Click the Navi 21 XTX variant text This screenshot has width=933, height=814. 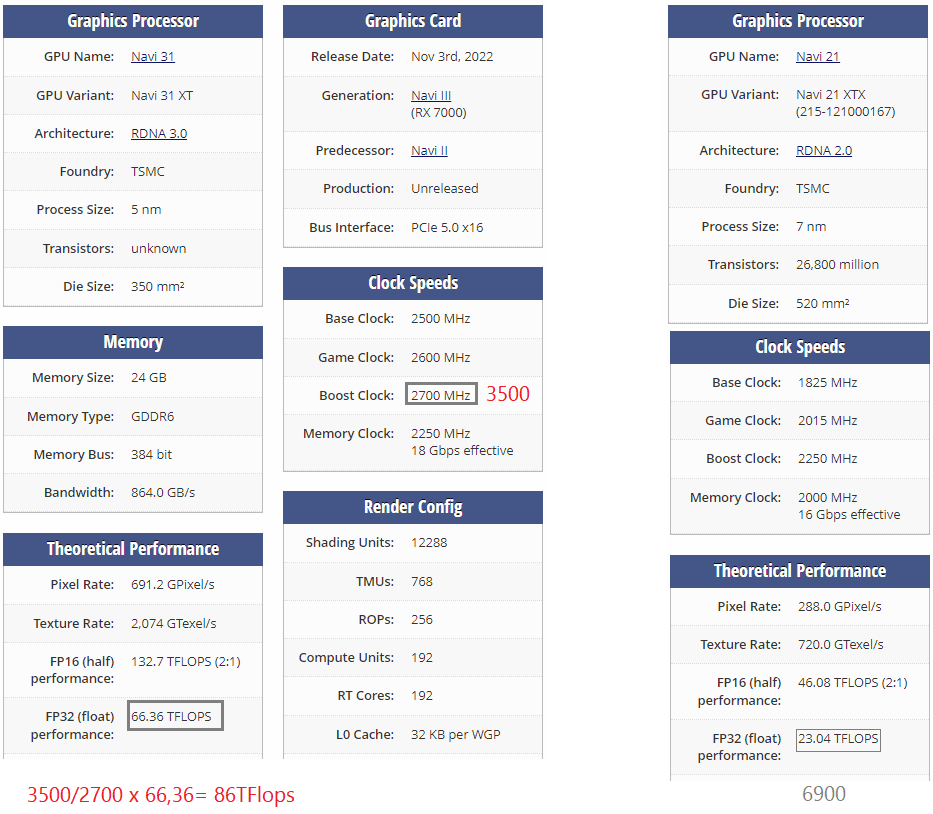pyautogui.click(x=831, y=95)
